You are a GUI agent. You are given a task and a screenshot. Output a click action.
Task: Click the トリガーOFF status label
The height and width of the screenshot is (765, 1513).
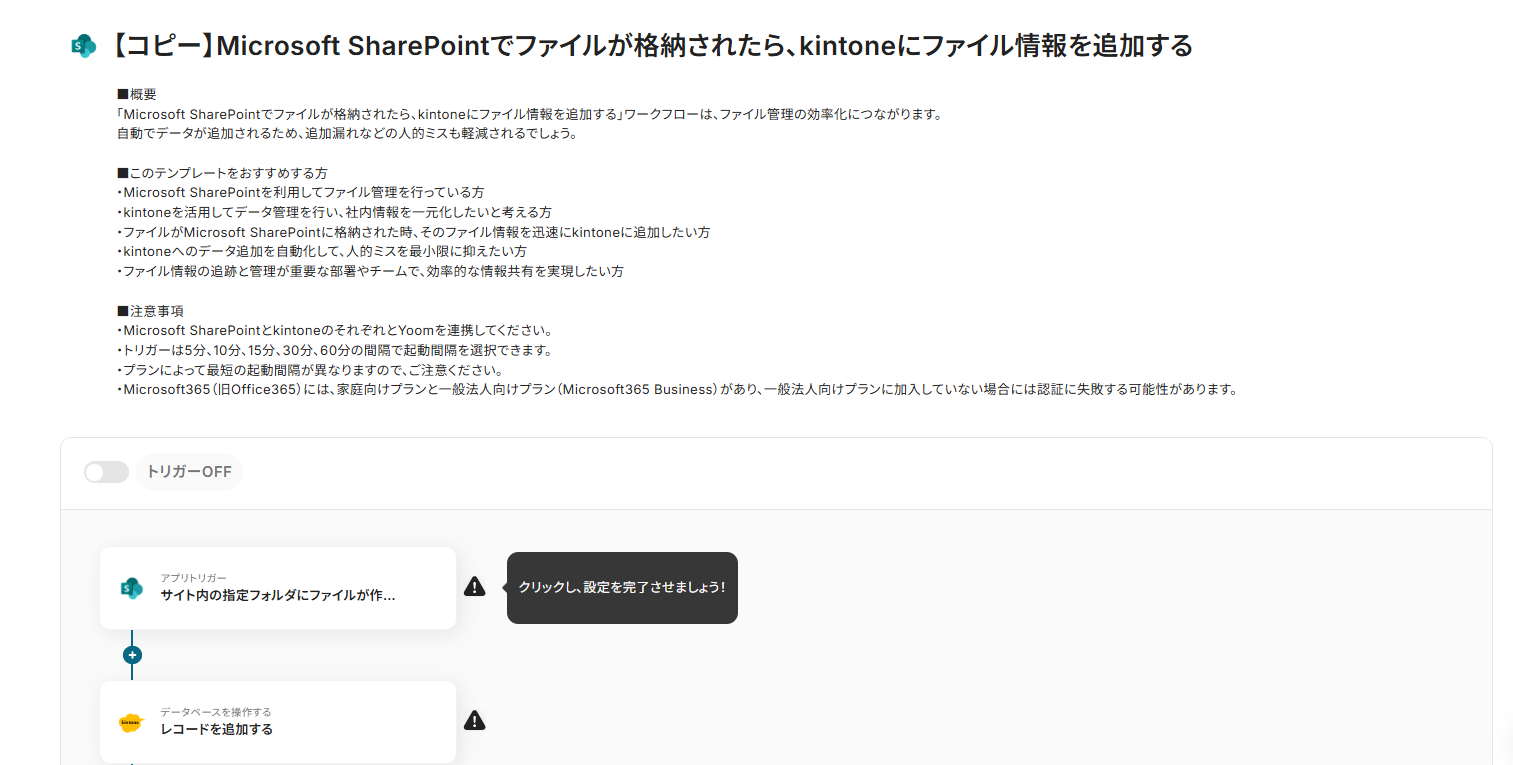tap(189, 472)
